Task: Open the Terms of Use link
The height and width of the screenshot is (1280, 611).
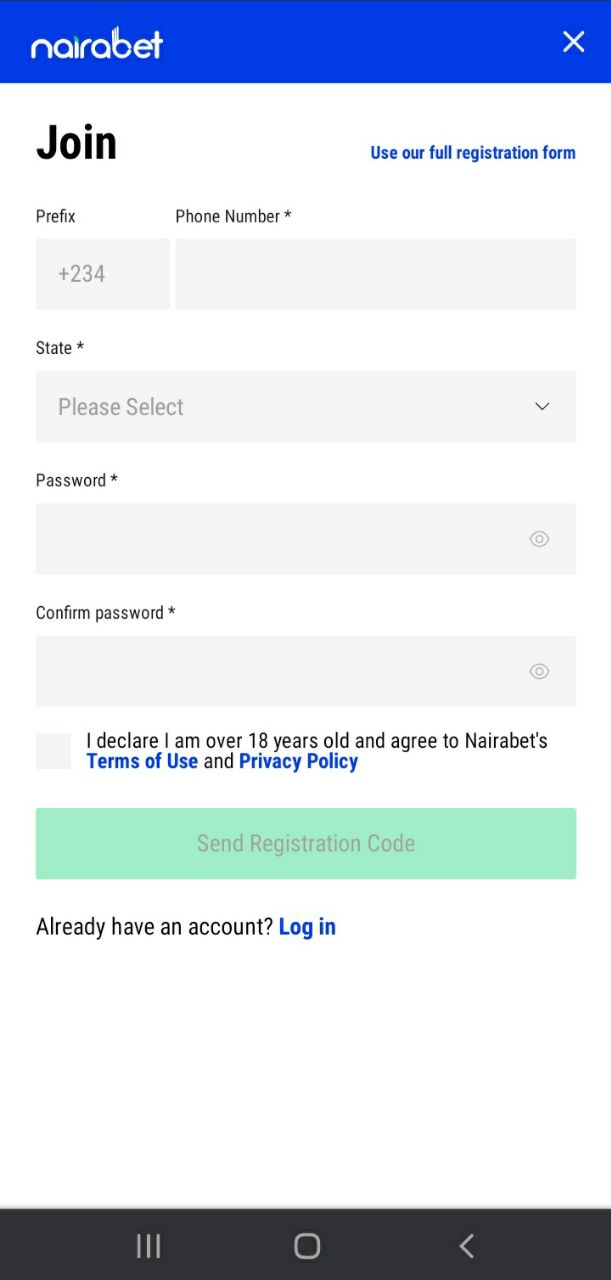Action: pyautogui.click(x=142, y=762)
